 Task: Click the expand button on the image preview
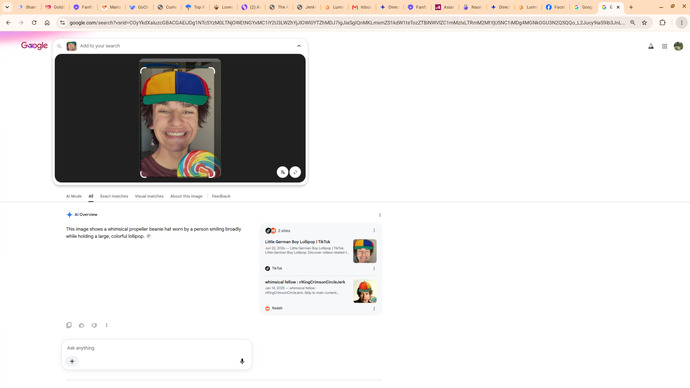pyautogui.click(x=295, y=172)
